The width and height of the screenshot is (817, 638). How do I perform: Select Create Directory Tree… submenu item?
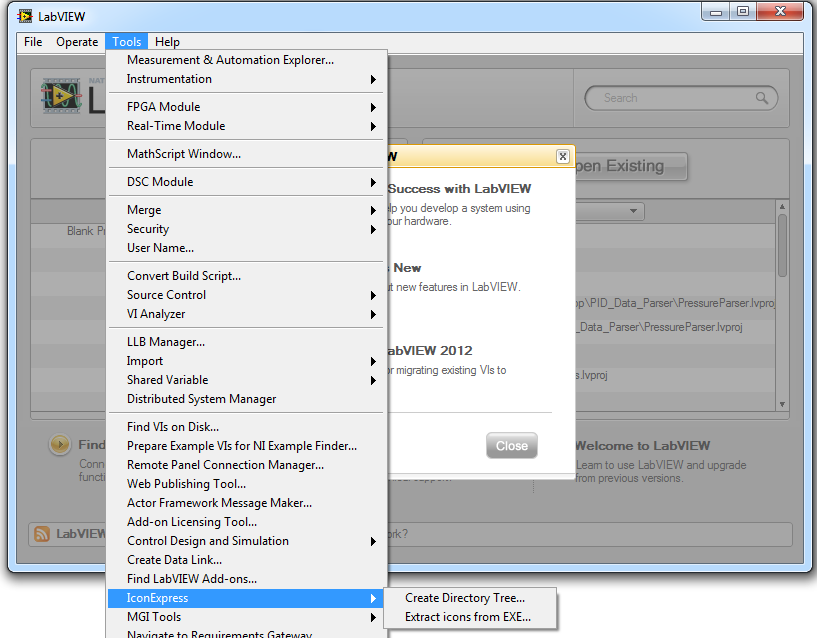pyautogui.click(x=470, y=598)
